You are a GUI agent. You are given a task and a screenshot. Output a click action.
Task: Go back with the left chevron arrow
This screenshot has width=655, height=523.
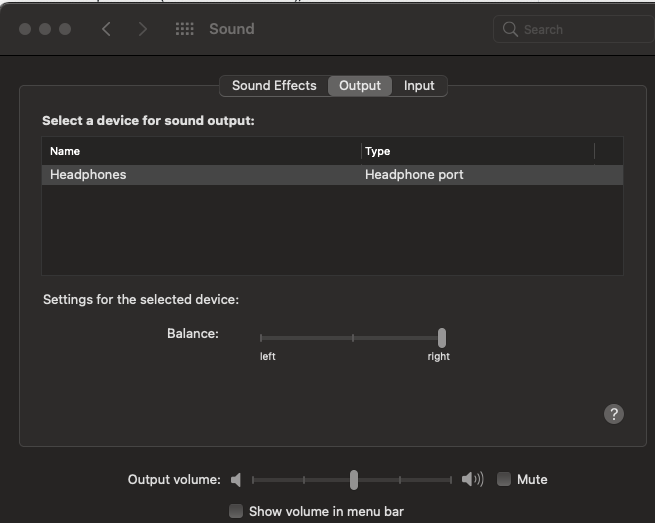(x=107, y=29)
